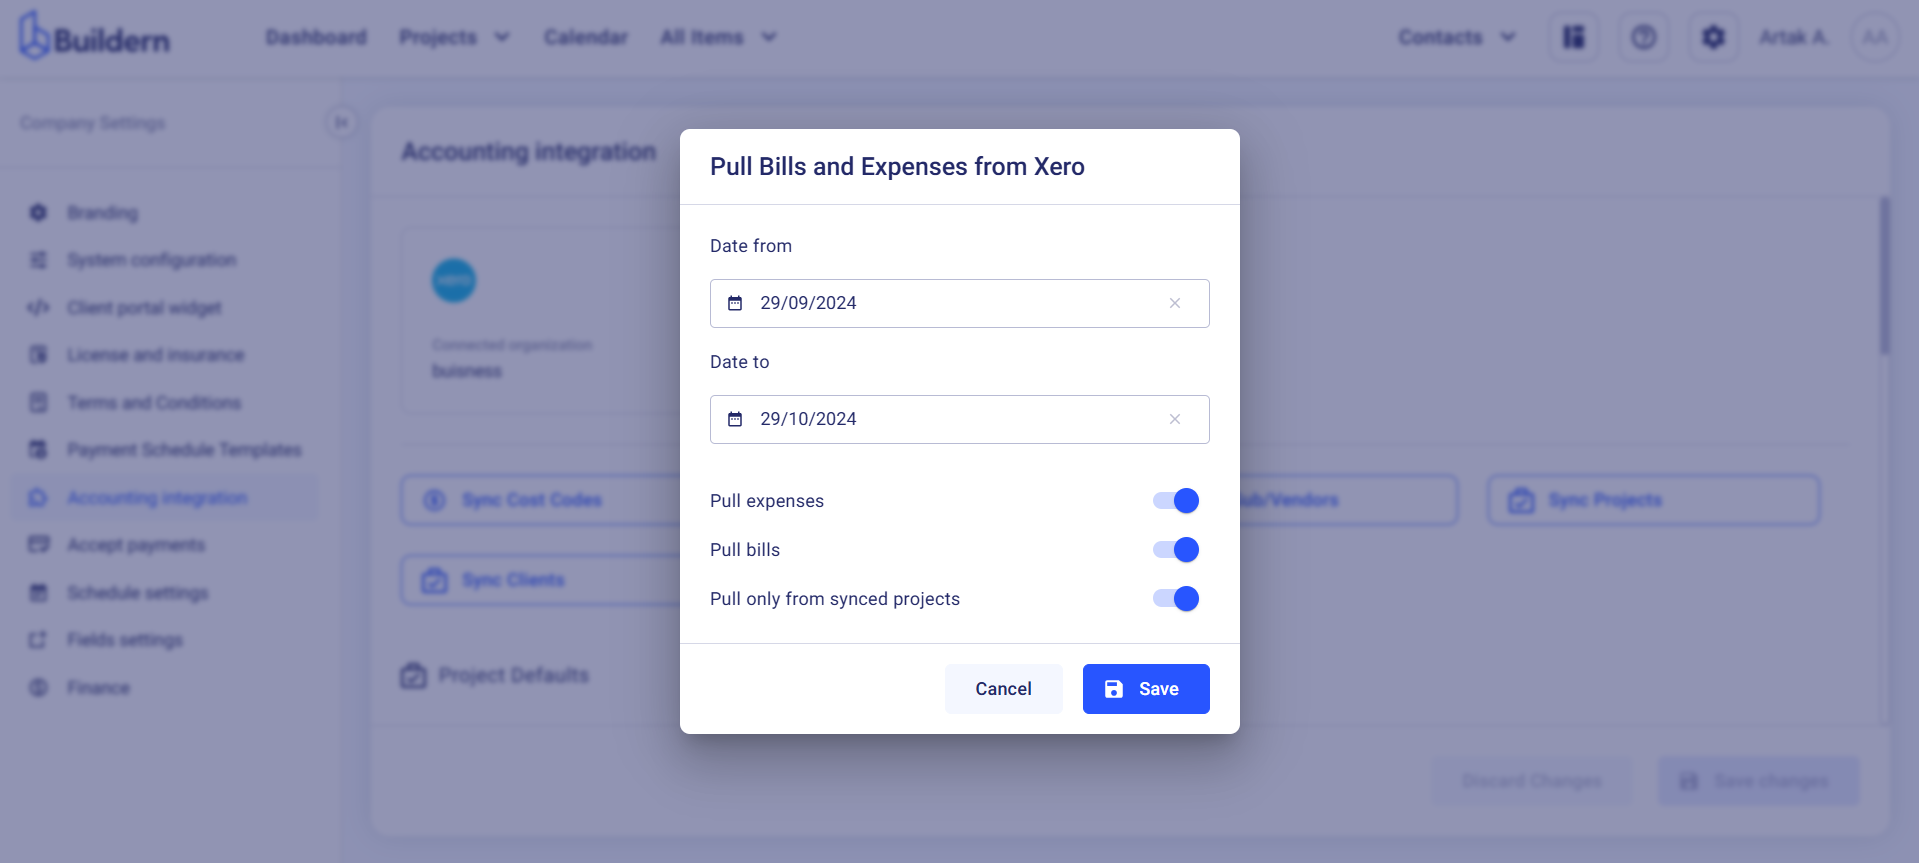
Task: Click the Sync Projects button
Action: pos(1654,500)
